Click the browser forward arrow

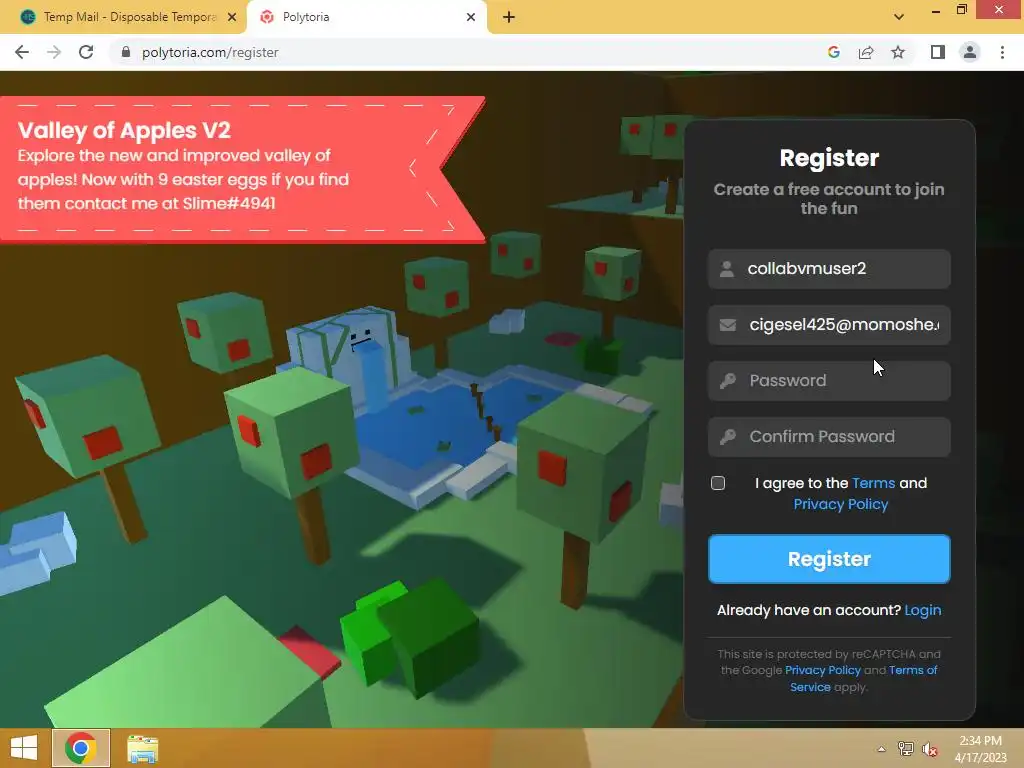[54, 52]
